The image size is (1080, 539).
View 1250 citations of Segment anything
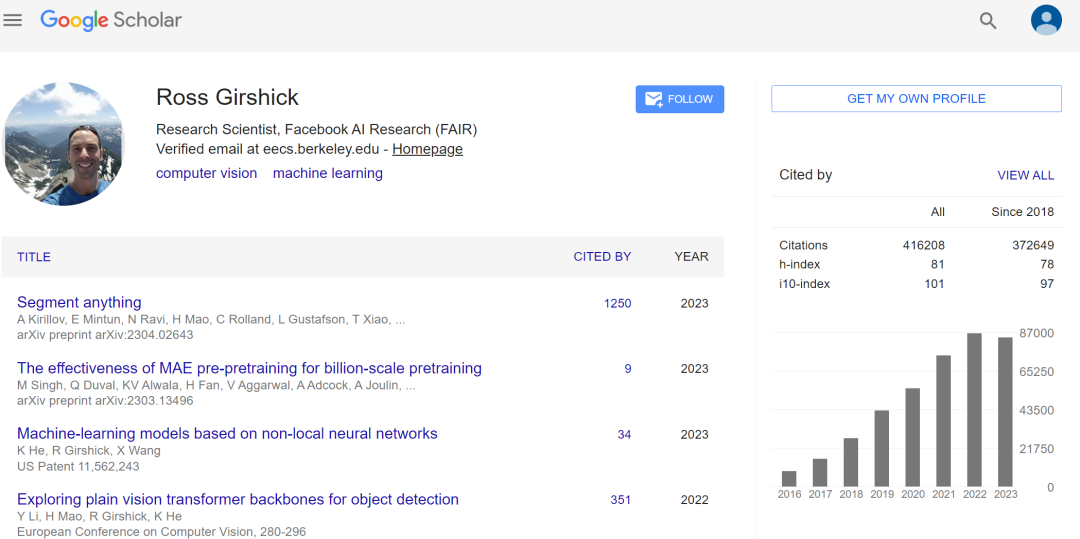(617, 303)
